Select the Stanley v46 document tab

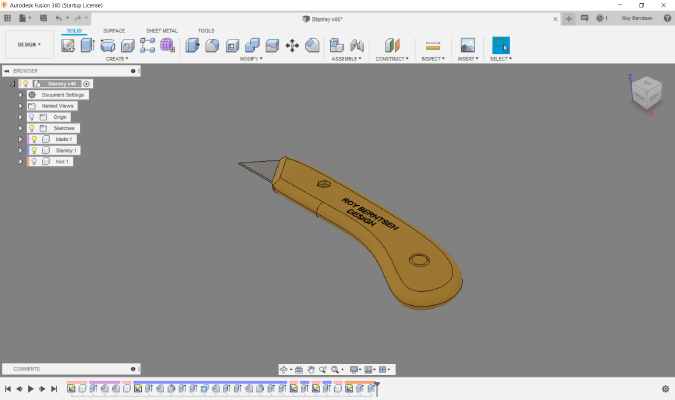coord(323,19)
